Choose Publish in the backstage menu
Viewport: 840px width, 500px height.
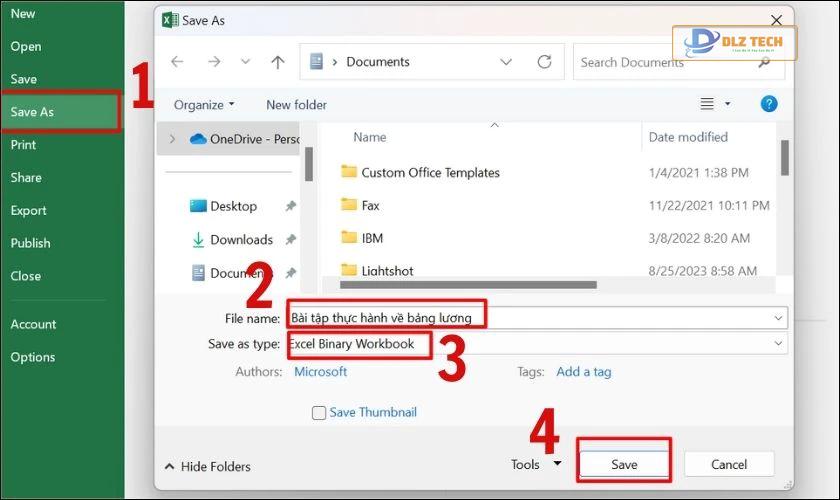tap(31, 243)
